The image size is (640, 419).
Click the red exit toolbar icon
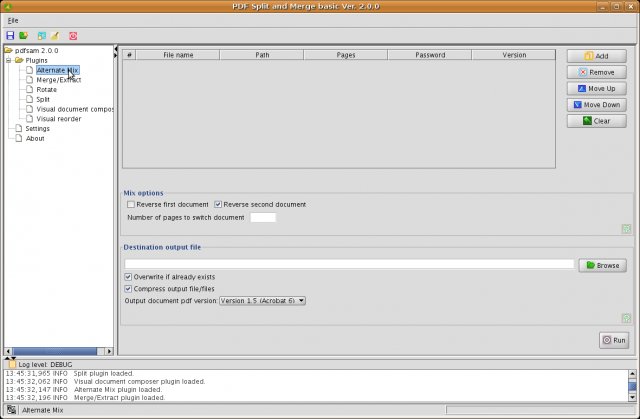click(73, 36)
